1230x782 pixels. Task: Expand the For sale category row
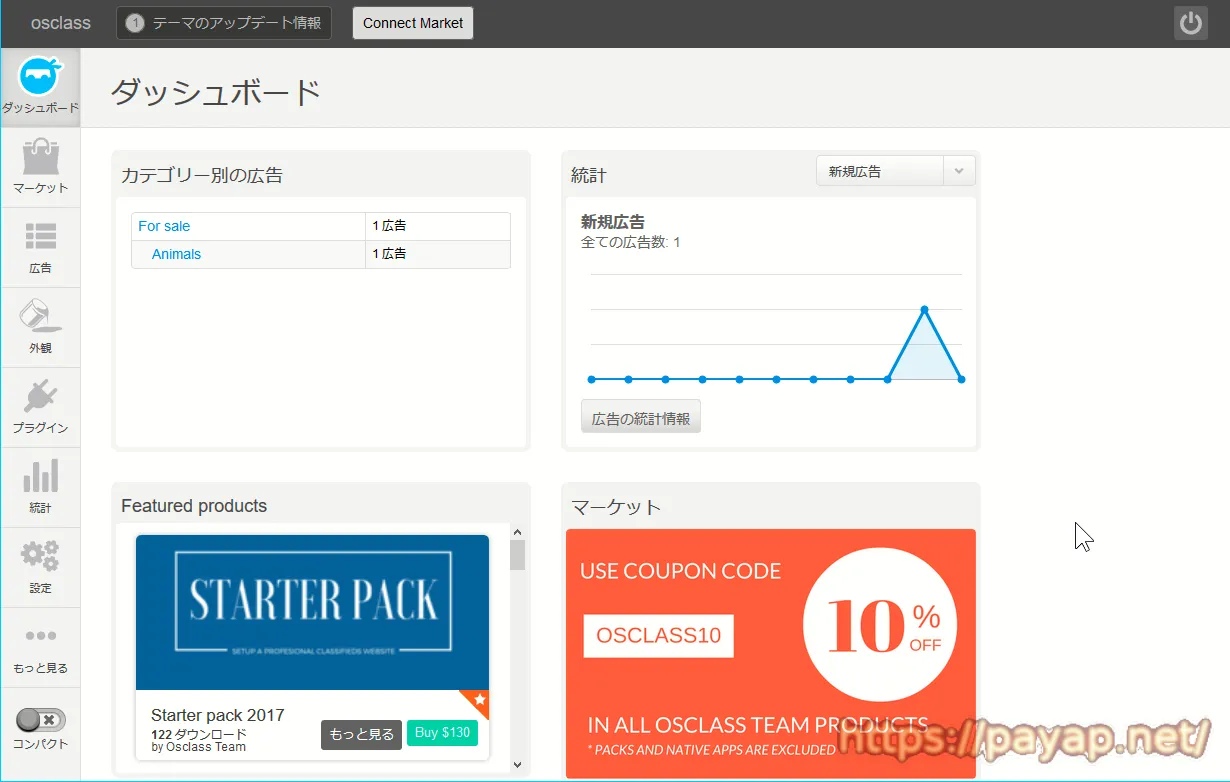coord(164,226)
